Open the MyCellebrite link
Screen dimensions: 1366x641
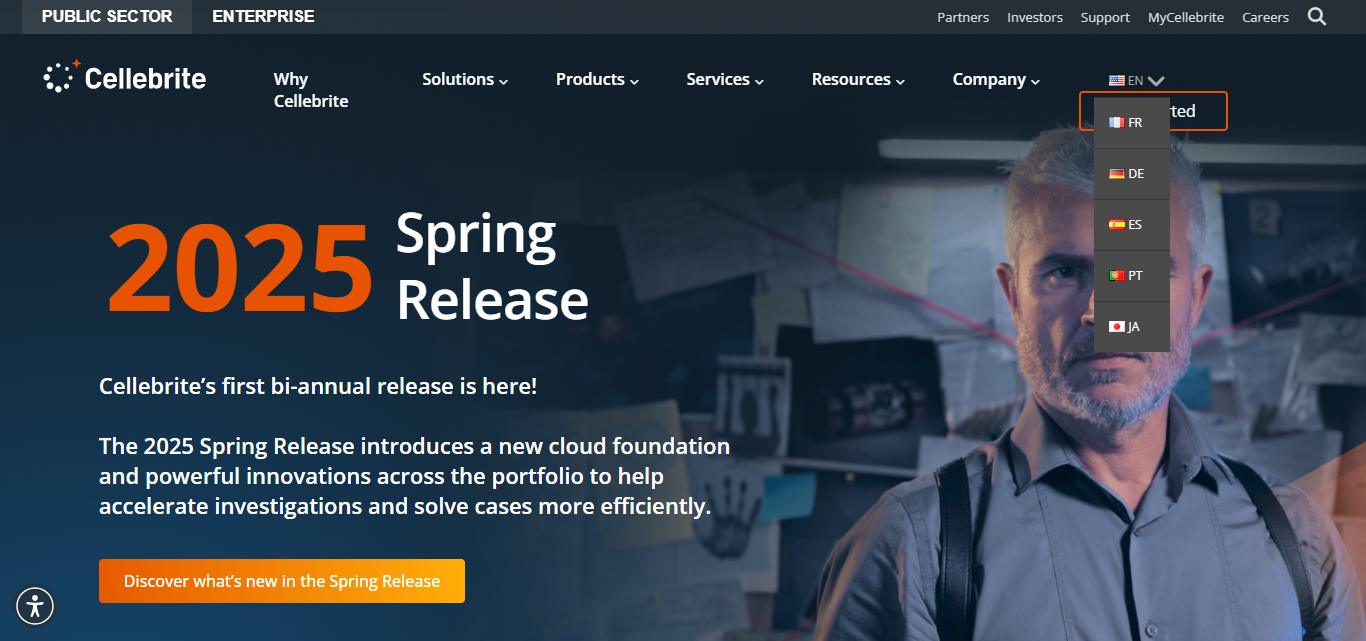click(x=1186, y=17)
